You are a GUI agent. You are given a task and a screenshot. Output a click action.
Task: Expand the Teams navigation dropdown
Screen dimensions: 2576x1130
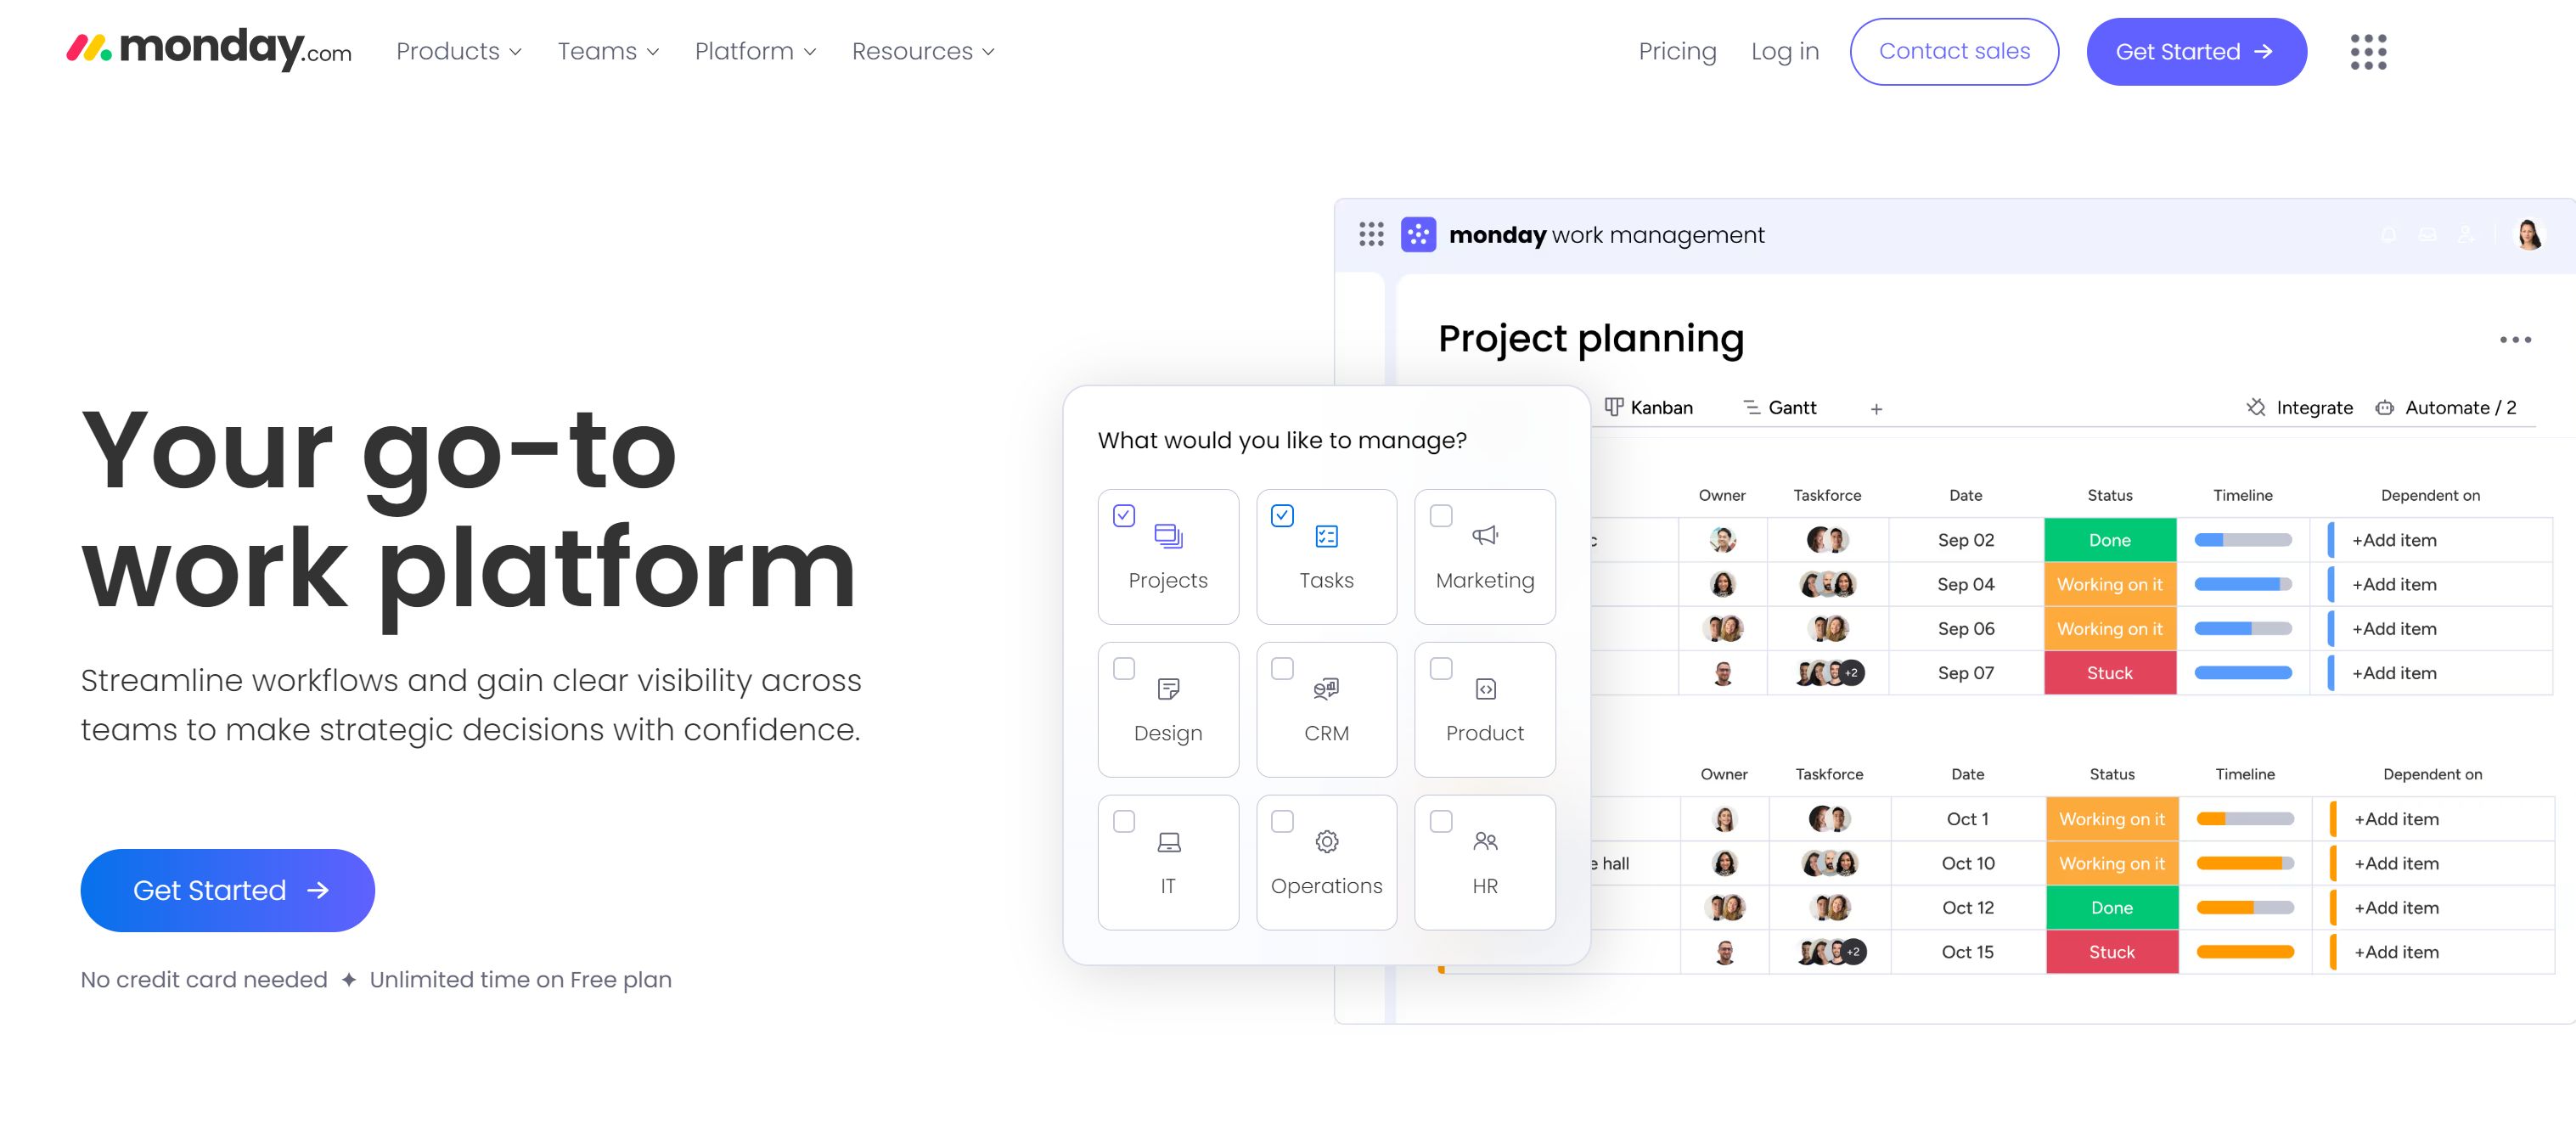pos(606,51)
